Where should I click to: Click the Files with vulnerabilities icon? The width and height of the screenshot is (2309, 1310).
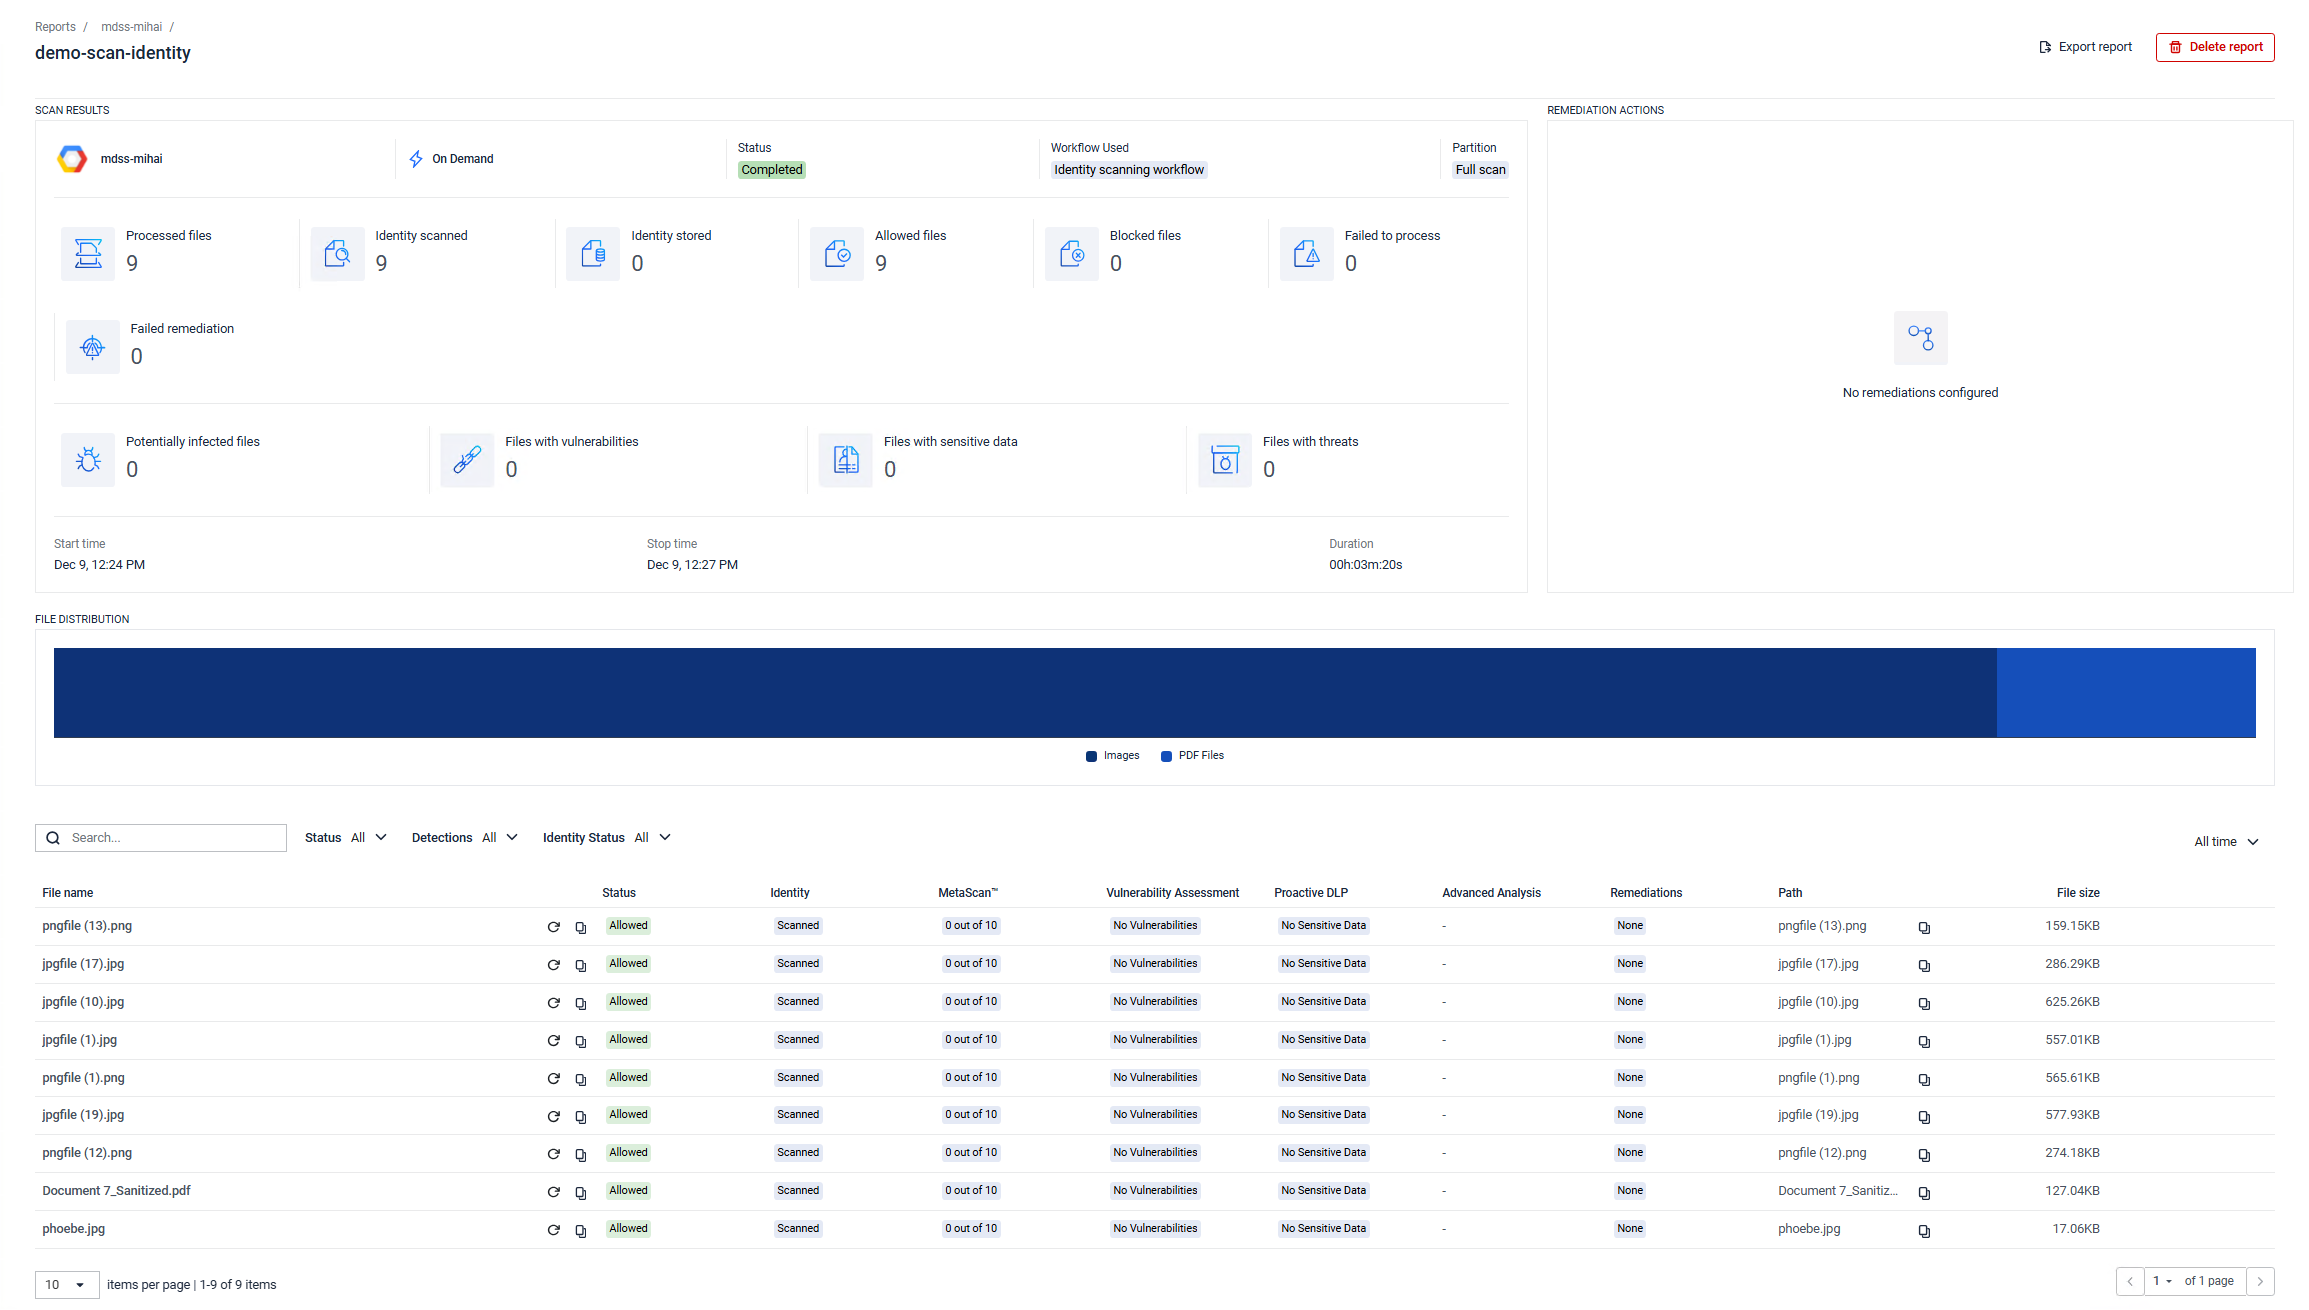click(467, 460)
